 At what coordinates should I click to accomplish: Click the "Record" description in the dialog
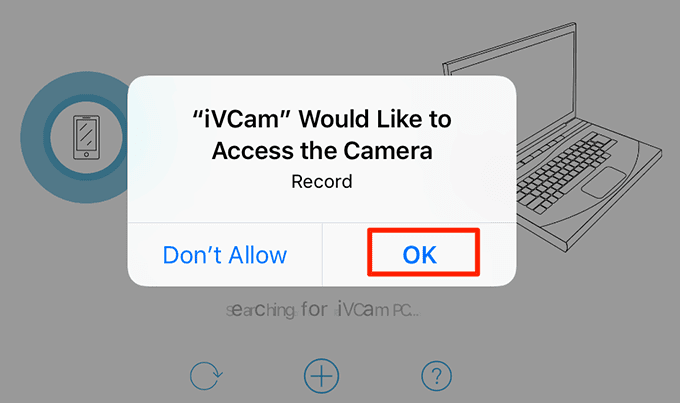322,181
